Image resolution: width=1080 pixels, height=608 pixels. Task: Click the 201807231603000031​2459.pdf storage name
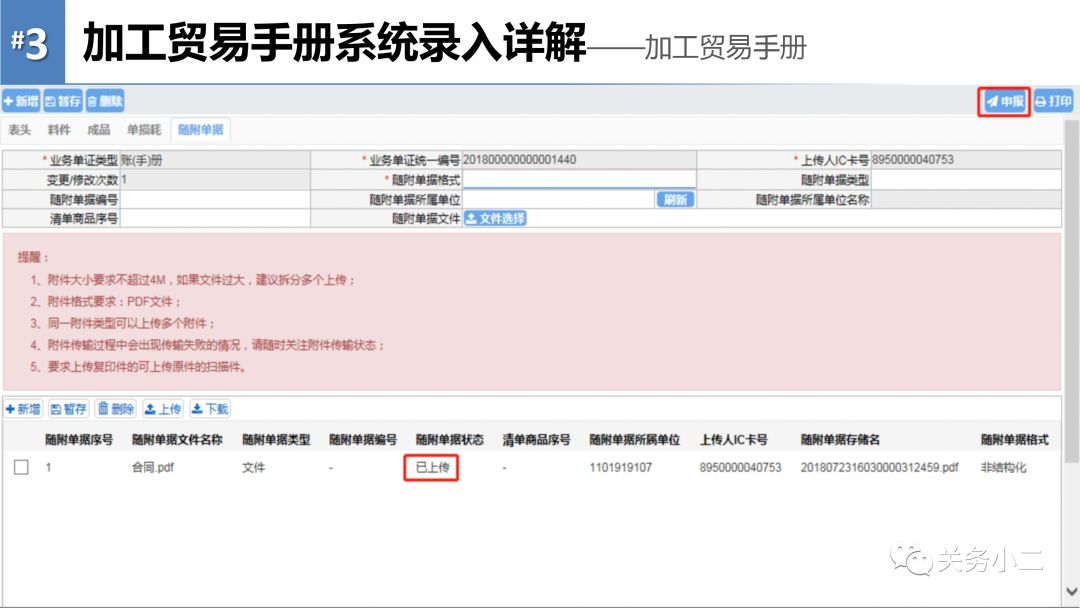point(880,468)
